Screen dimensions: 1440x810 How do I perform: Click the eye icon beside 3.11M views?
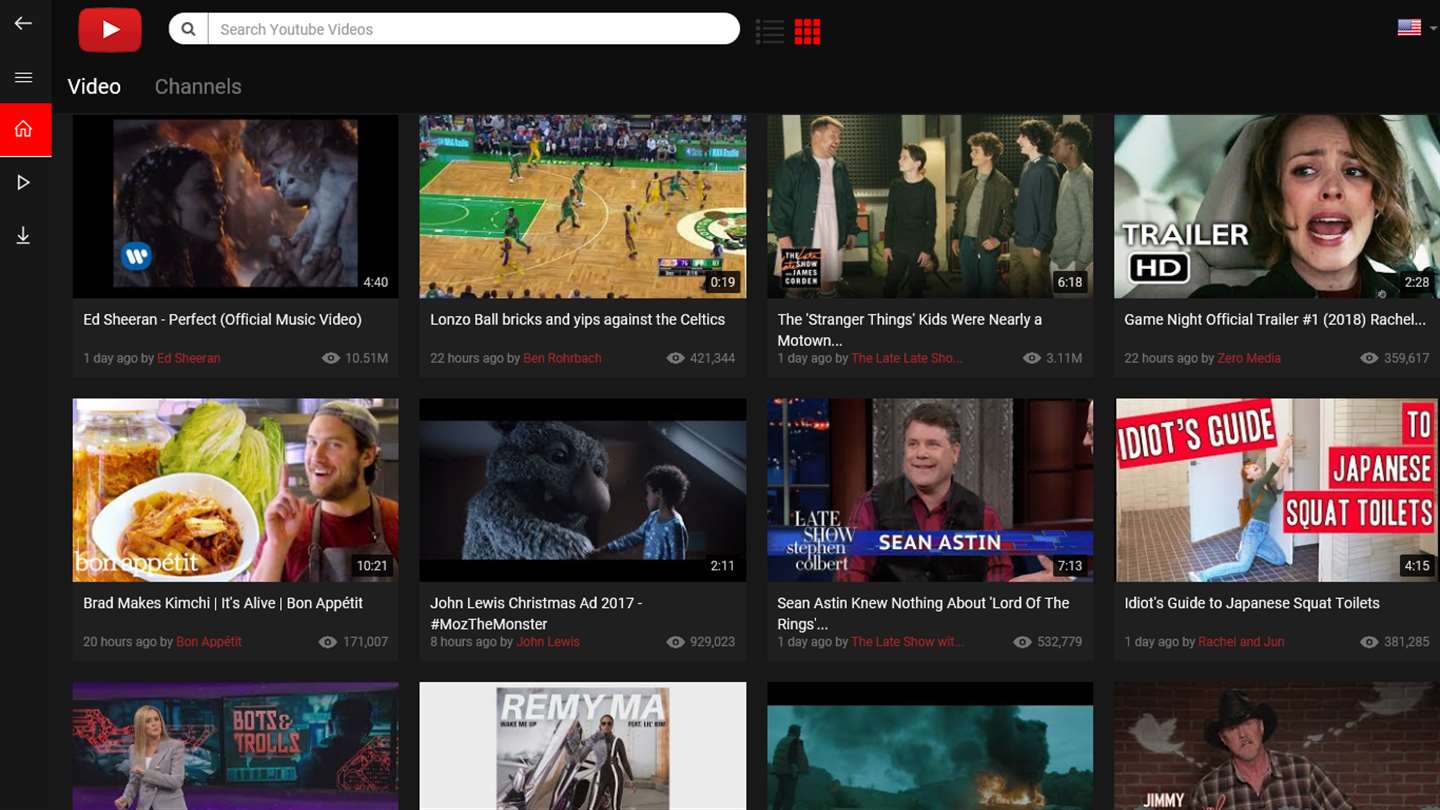point(1032,358)
